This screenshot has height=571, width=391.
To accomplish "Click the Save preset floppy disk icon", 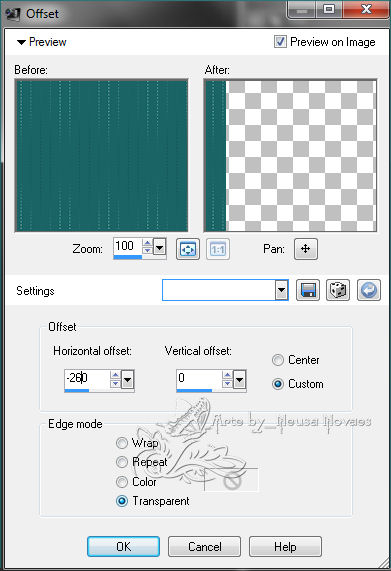I will click(x=308, y=290).
